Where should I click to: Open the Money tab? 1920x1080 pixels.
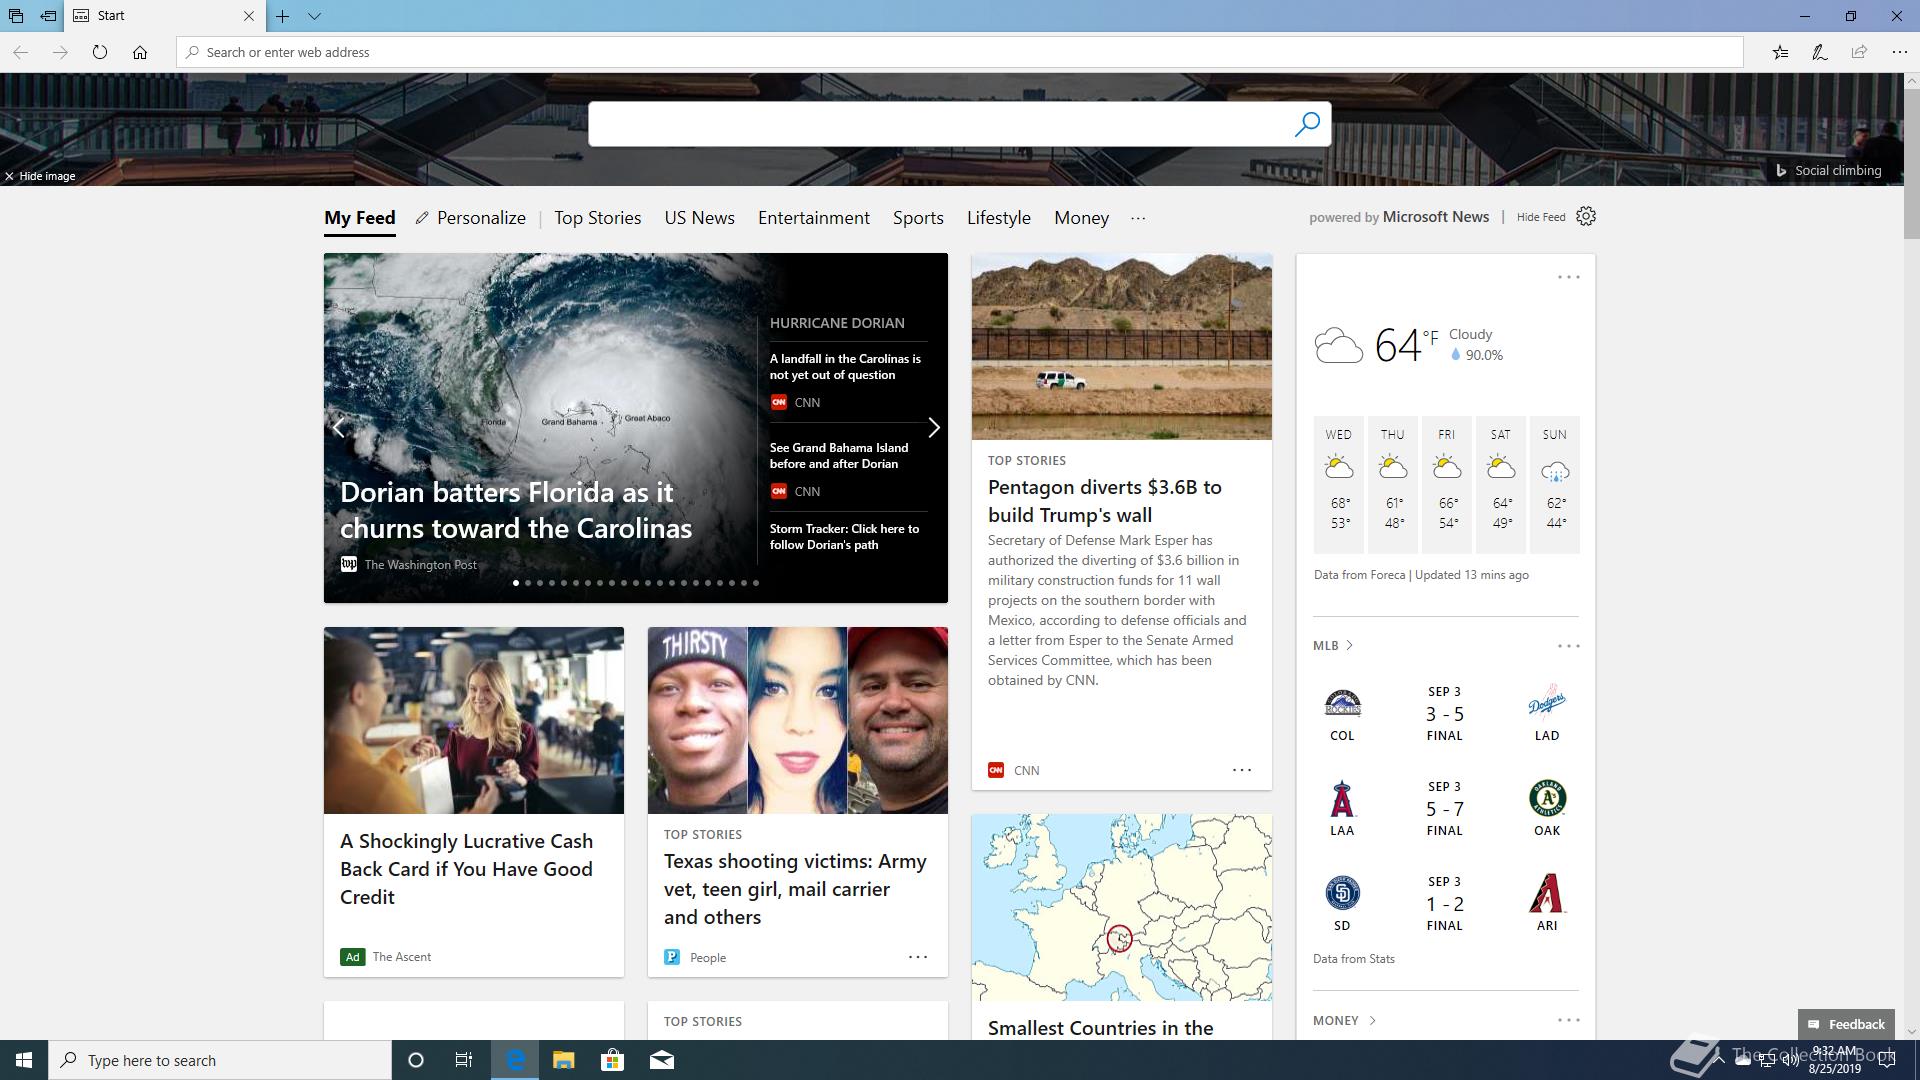click(x=1081, y=218)
